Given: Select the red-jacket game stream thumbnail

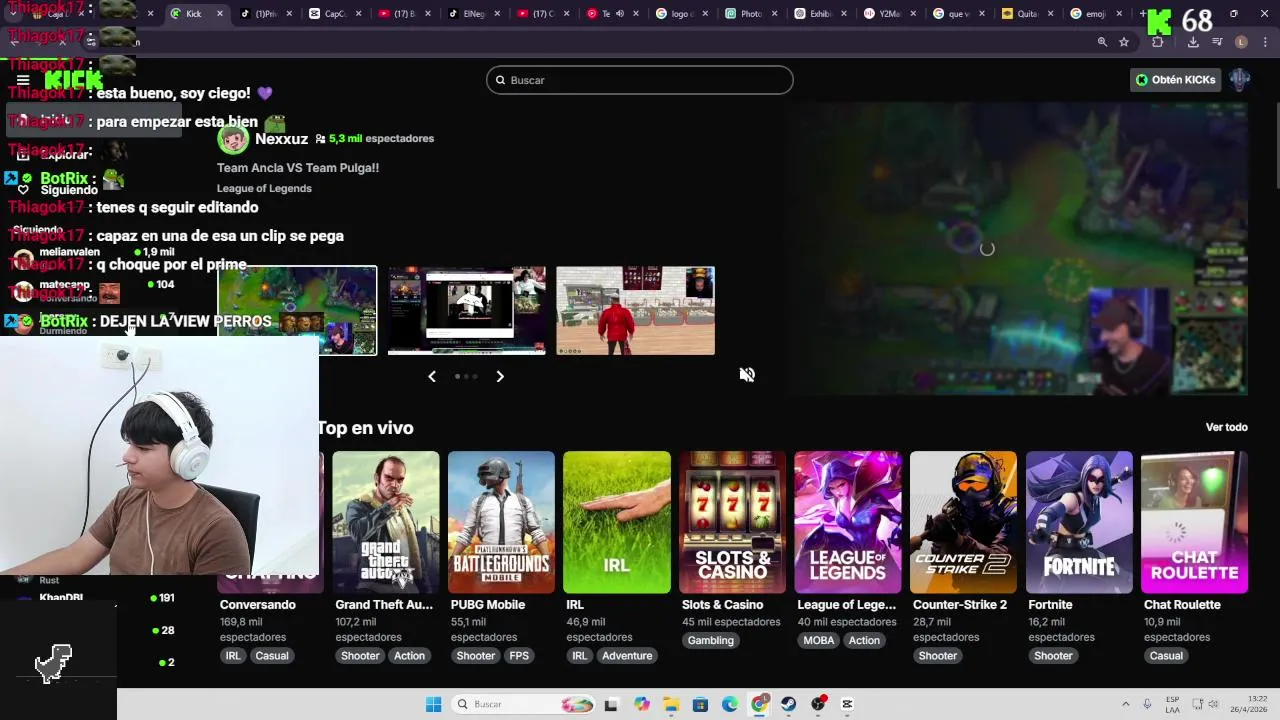Looking at the screenshot, I should (x=636, y=310).
